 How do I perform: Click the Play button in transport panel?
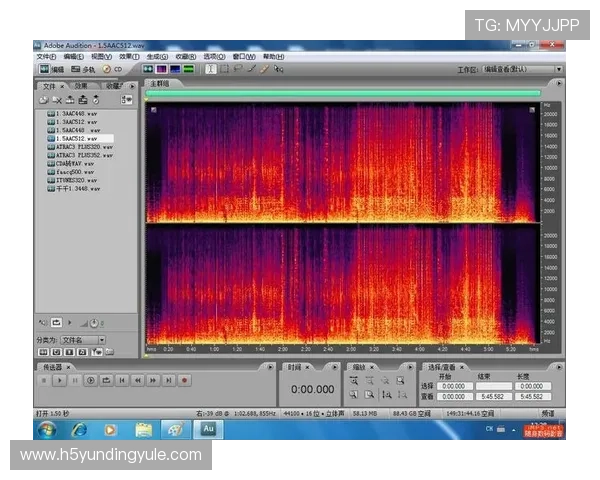pyautogui.click(x=61, y=380)
